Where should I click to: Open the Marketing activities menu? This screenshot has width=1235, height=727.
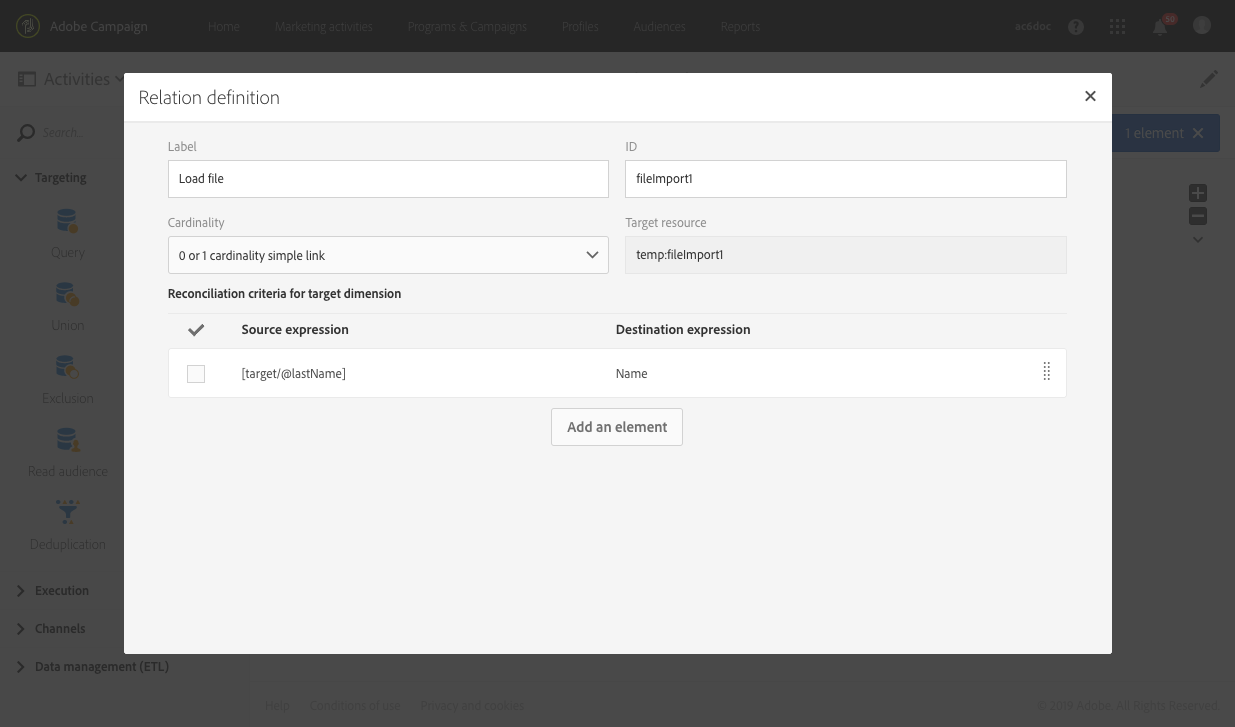click(x=324, y=27)
